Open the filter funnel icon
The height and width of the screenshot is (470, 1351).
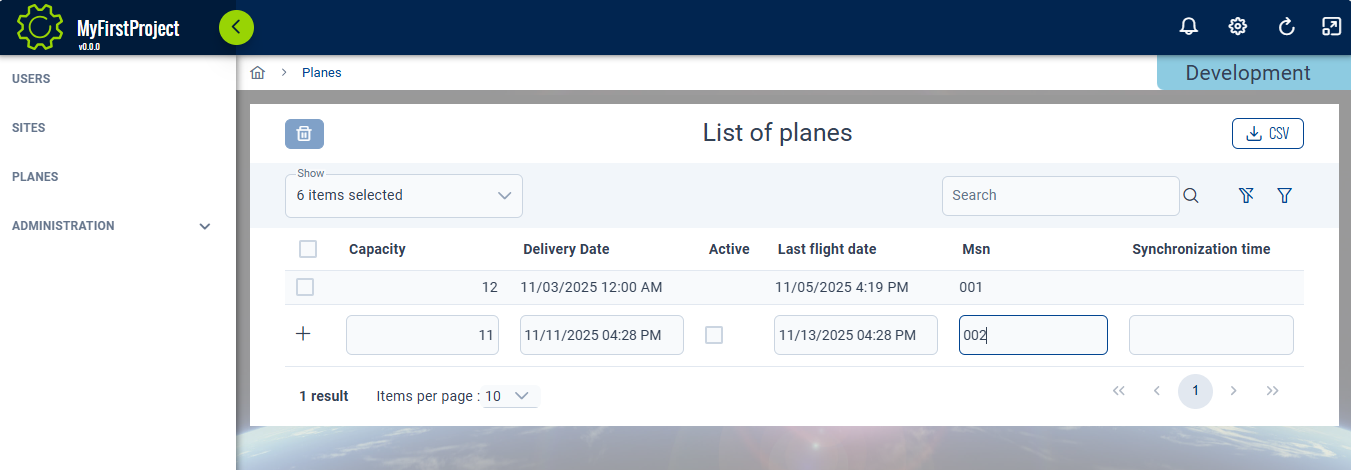pos(1285,196)
